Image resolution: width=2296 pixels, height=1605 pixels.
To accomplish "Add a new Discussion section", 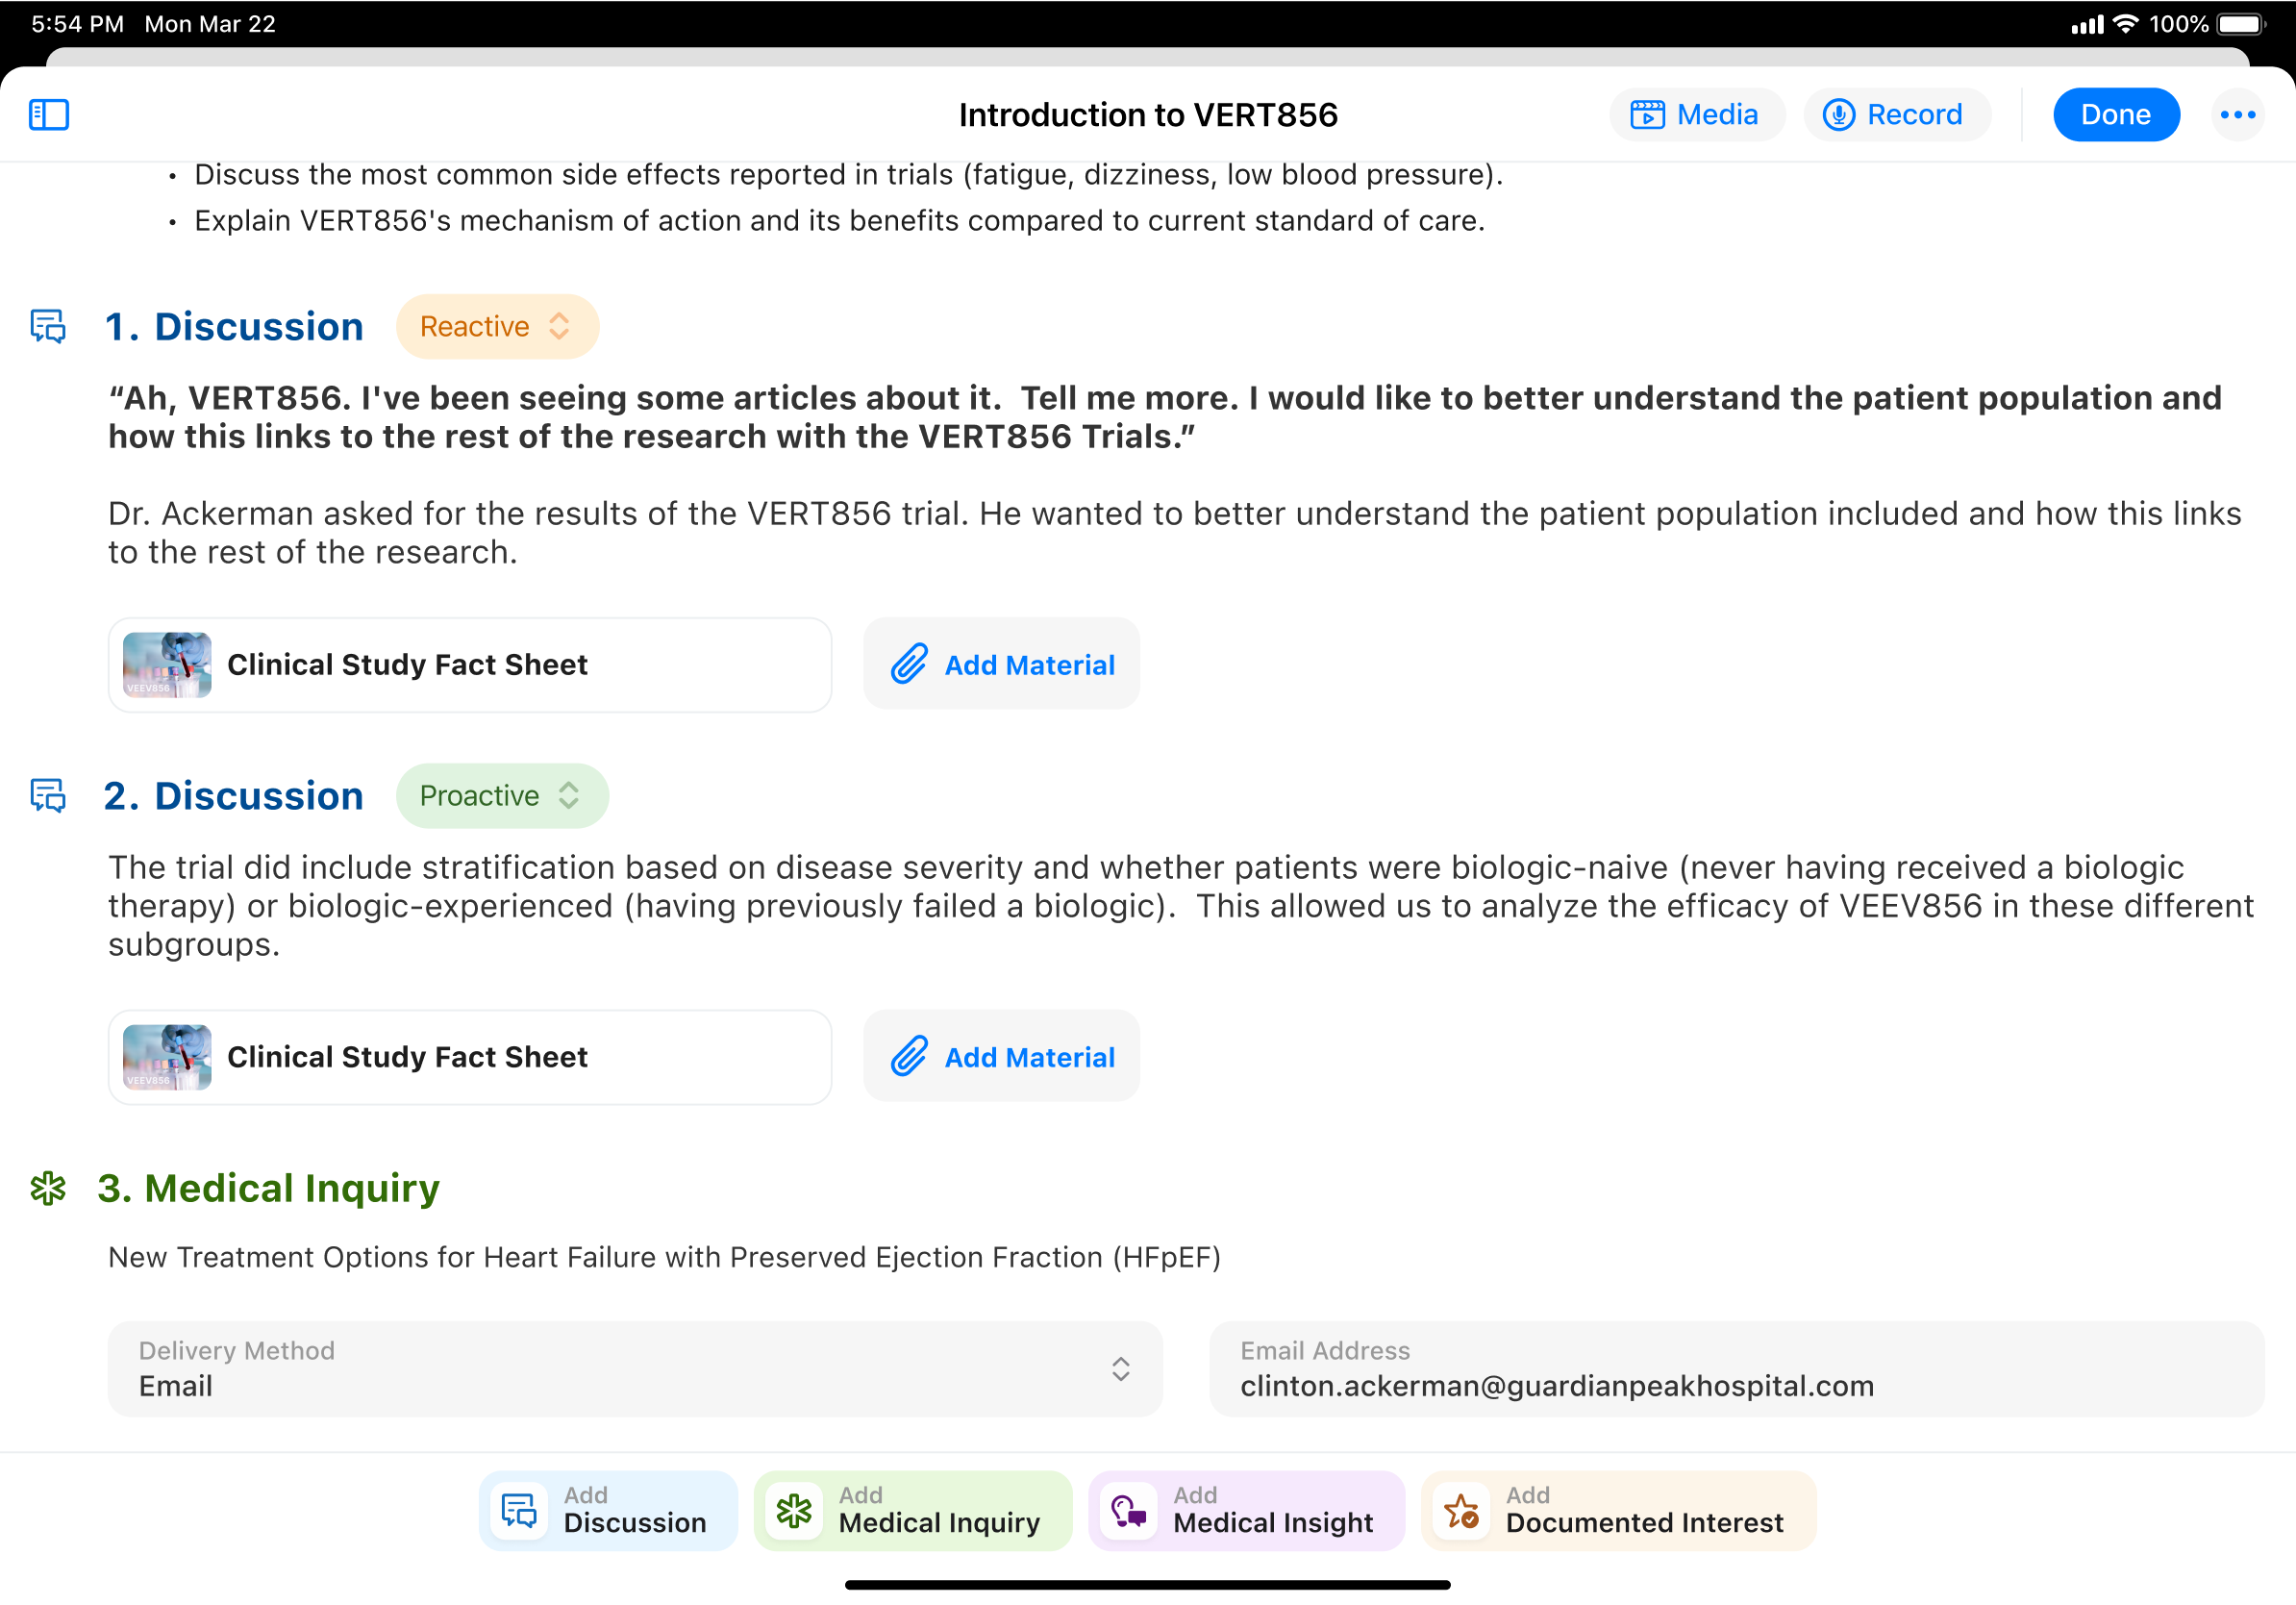I will pos(608,1510).
